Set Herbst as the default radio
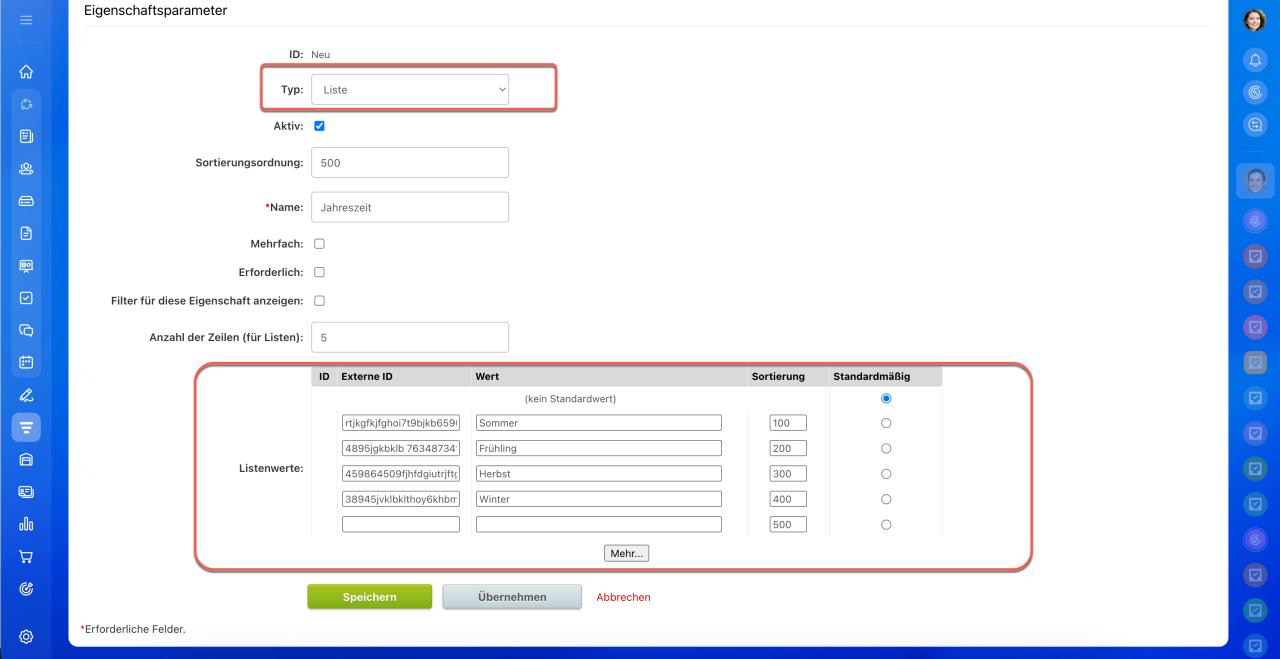 (886, 474)
